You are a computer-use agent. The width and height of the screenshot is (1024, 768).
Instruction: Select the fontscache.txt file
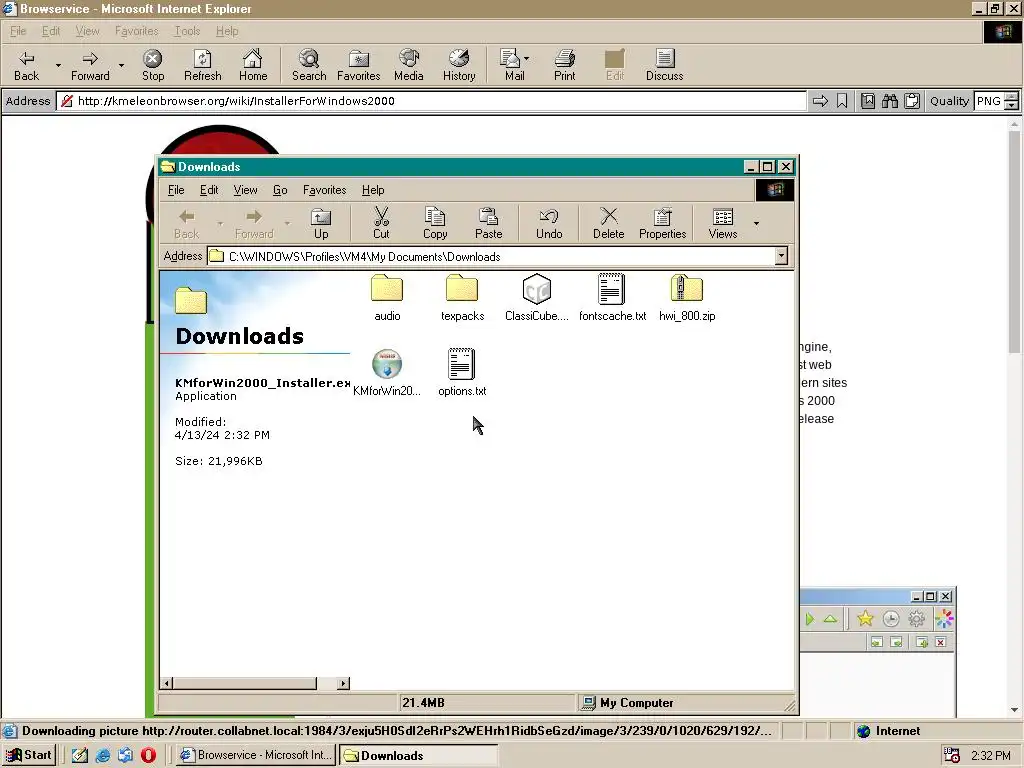click(612, 298)
